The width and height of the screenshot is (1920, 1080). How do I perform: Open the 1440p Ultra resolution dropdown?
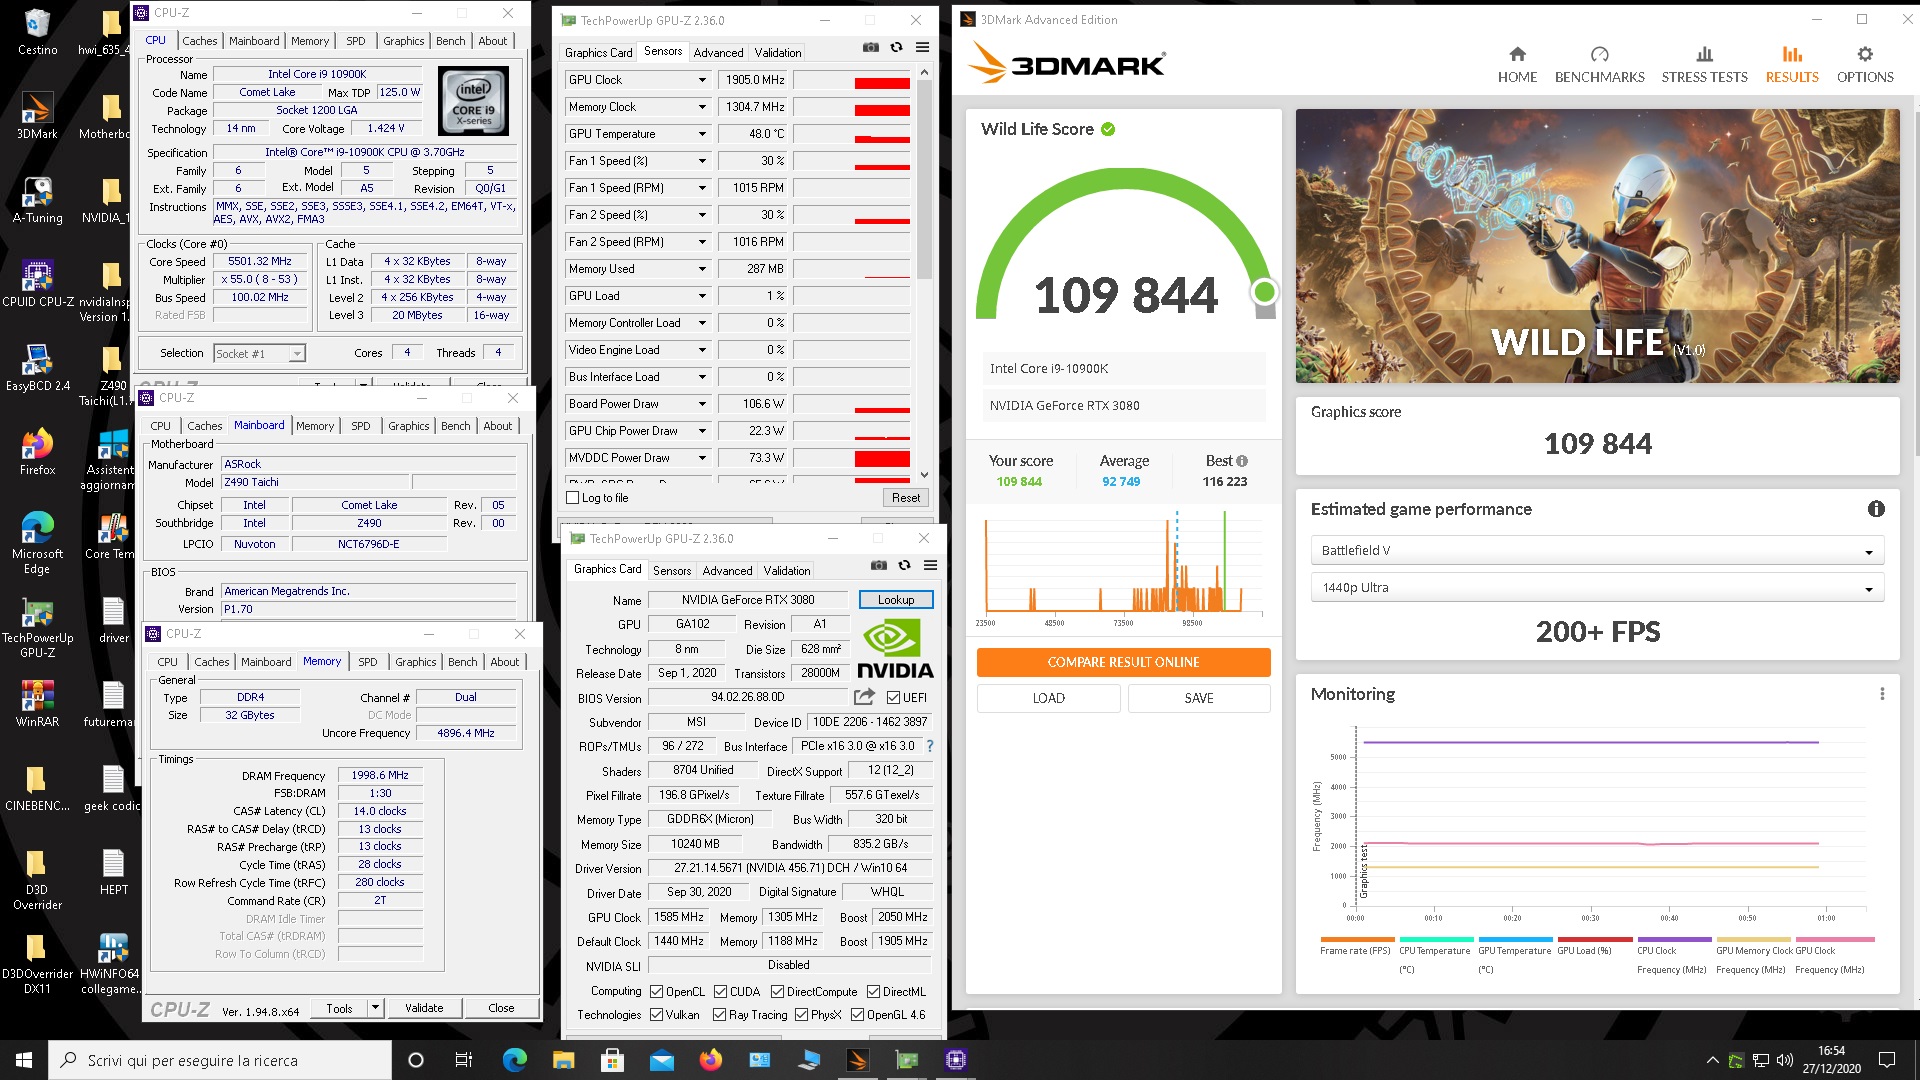(1597, 588)
